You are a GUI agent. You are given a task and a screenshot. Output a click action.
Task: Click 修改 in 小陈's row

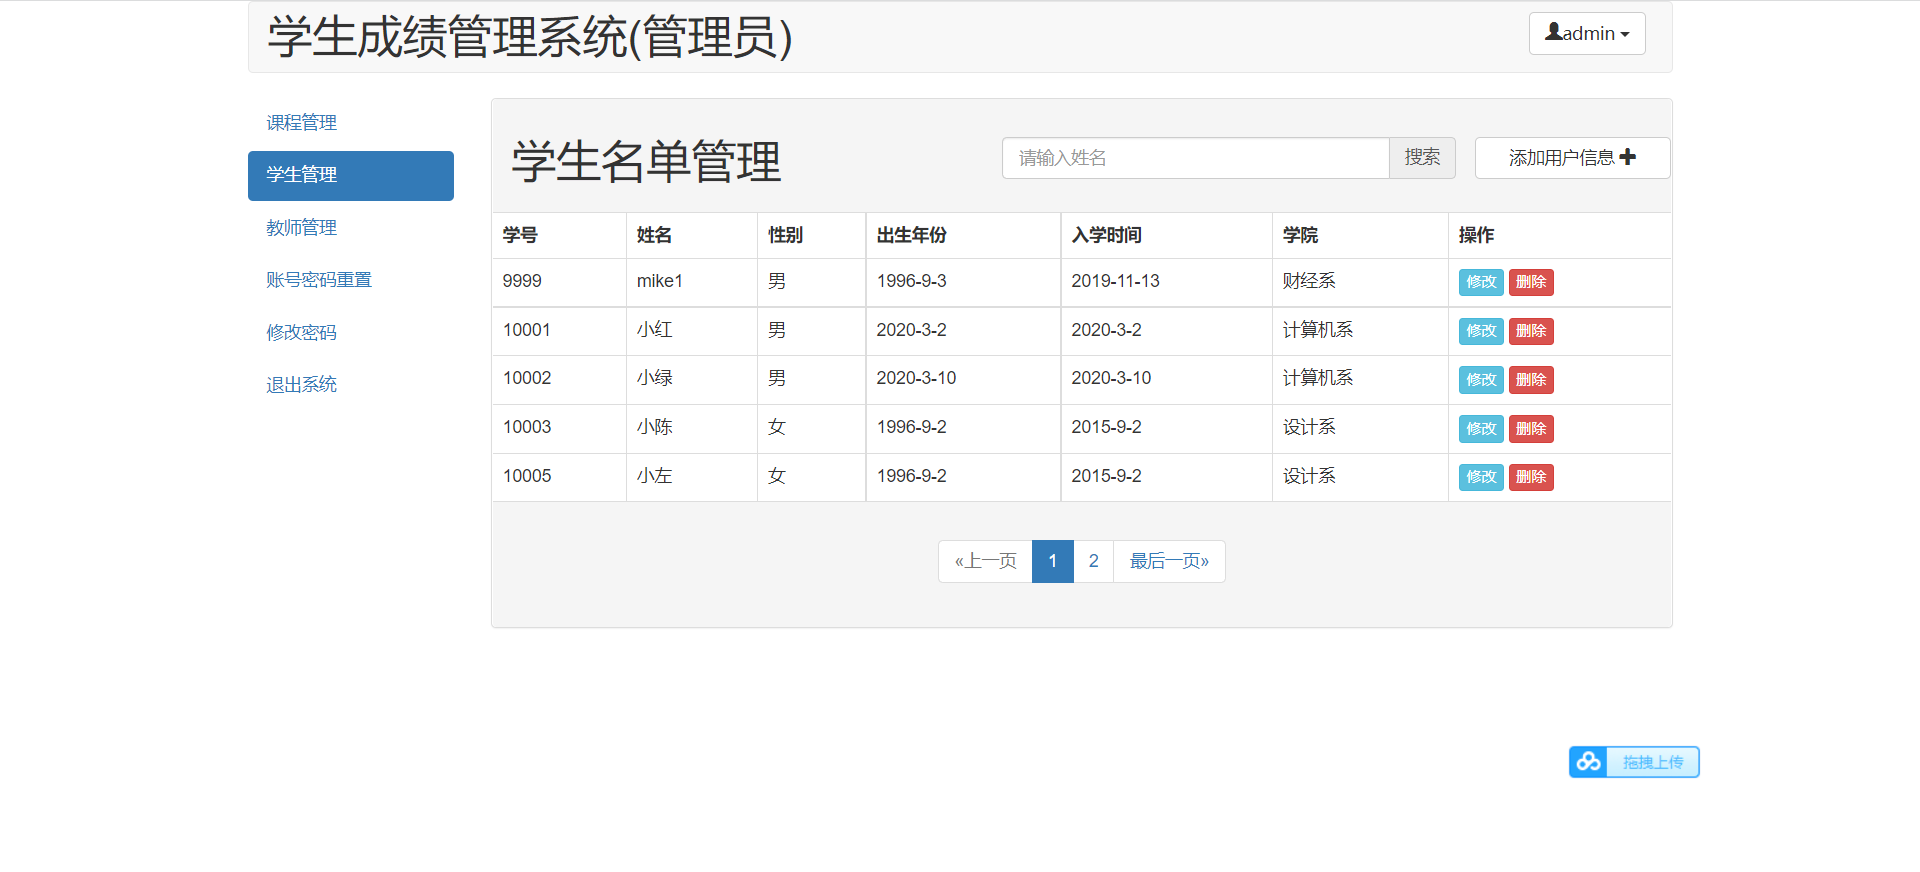[x=1481, y=429]
